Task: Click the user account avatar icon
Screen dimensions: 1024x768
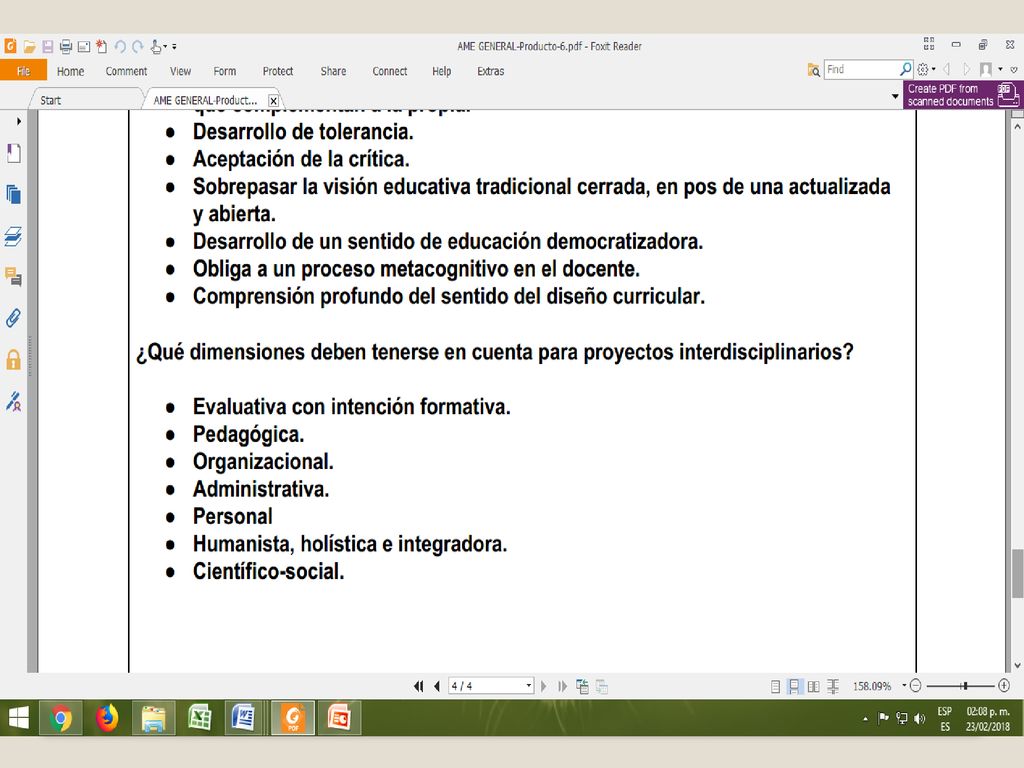Action: [x=986, y=69]
